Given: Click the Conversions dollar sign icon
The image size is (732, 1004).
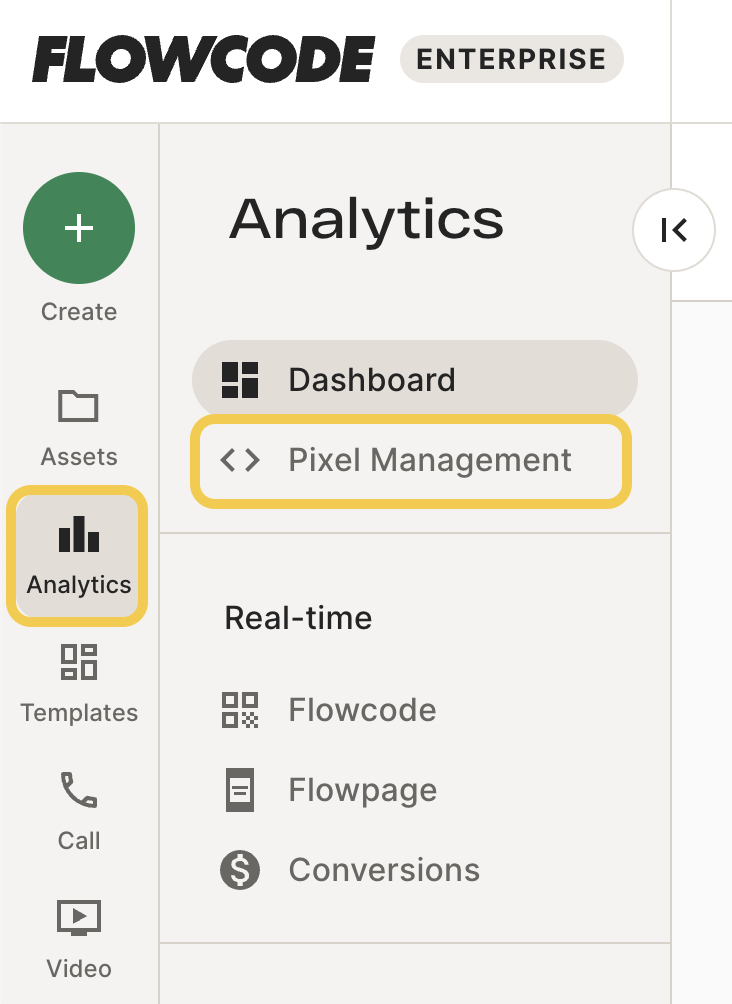Looking at the screenshot, I should tap(240, 870).
